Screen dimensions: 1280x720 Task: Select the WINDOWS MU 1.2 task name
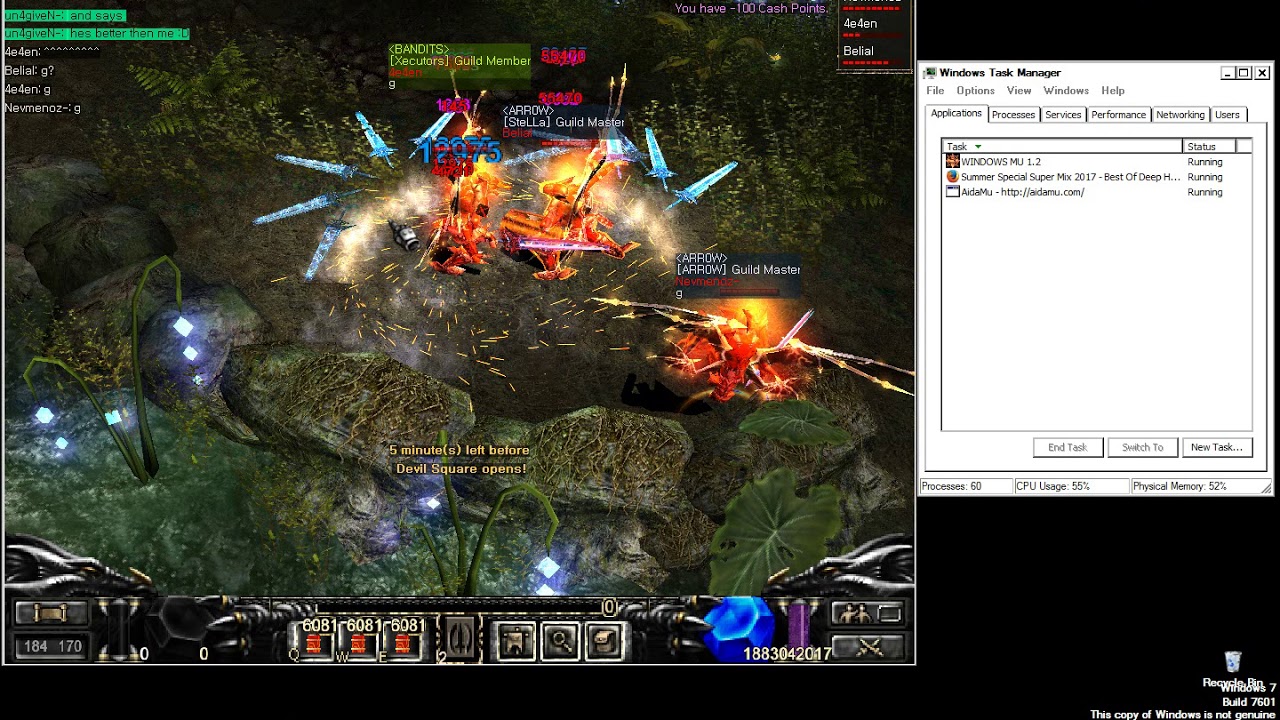coord(1001,162)
